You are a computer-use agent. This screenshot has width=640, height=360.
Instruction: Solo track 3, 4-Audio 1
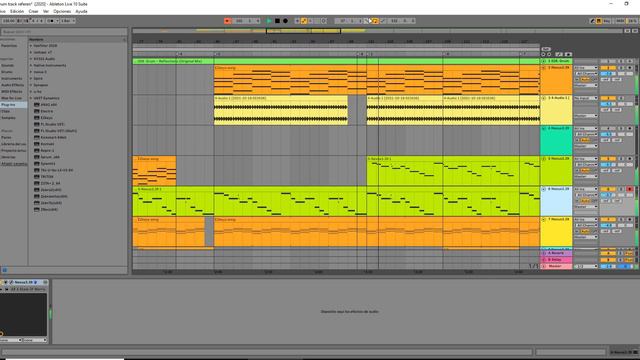(621, 98)
